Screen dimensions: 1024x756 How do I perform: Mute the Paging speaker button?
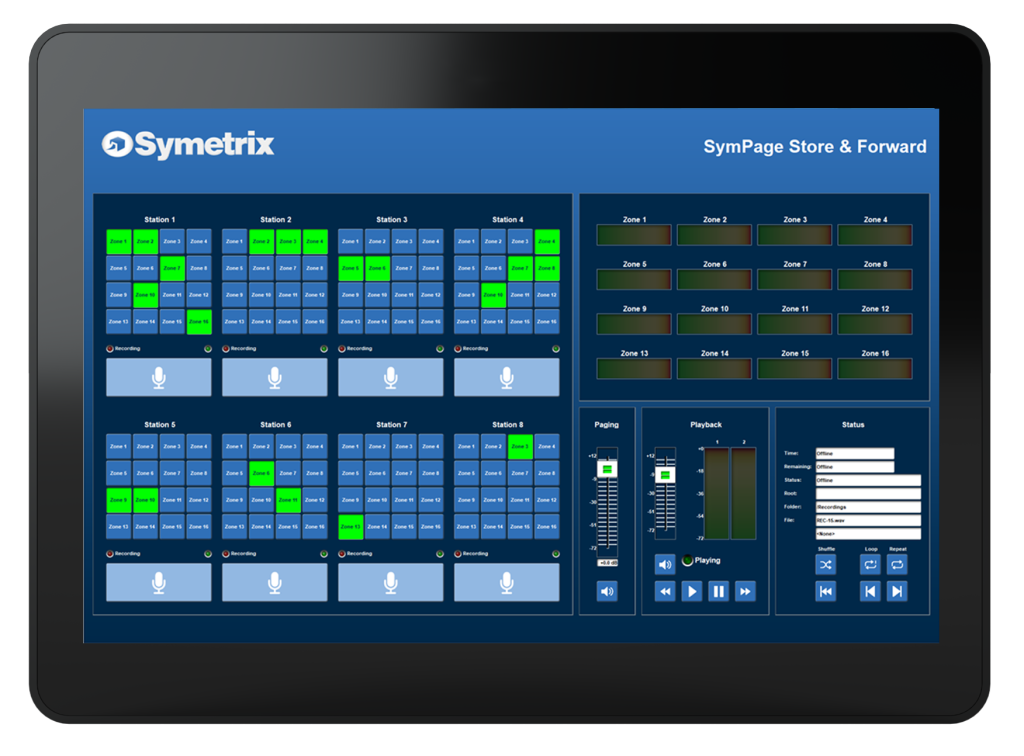pyautogui.click(x=607, y=591)
